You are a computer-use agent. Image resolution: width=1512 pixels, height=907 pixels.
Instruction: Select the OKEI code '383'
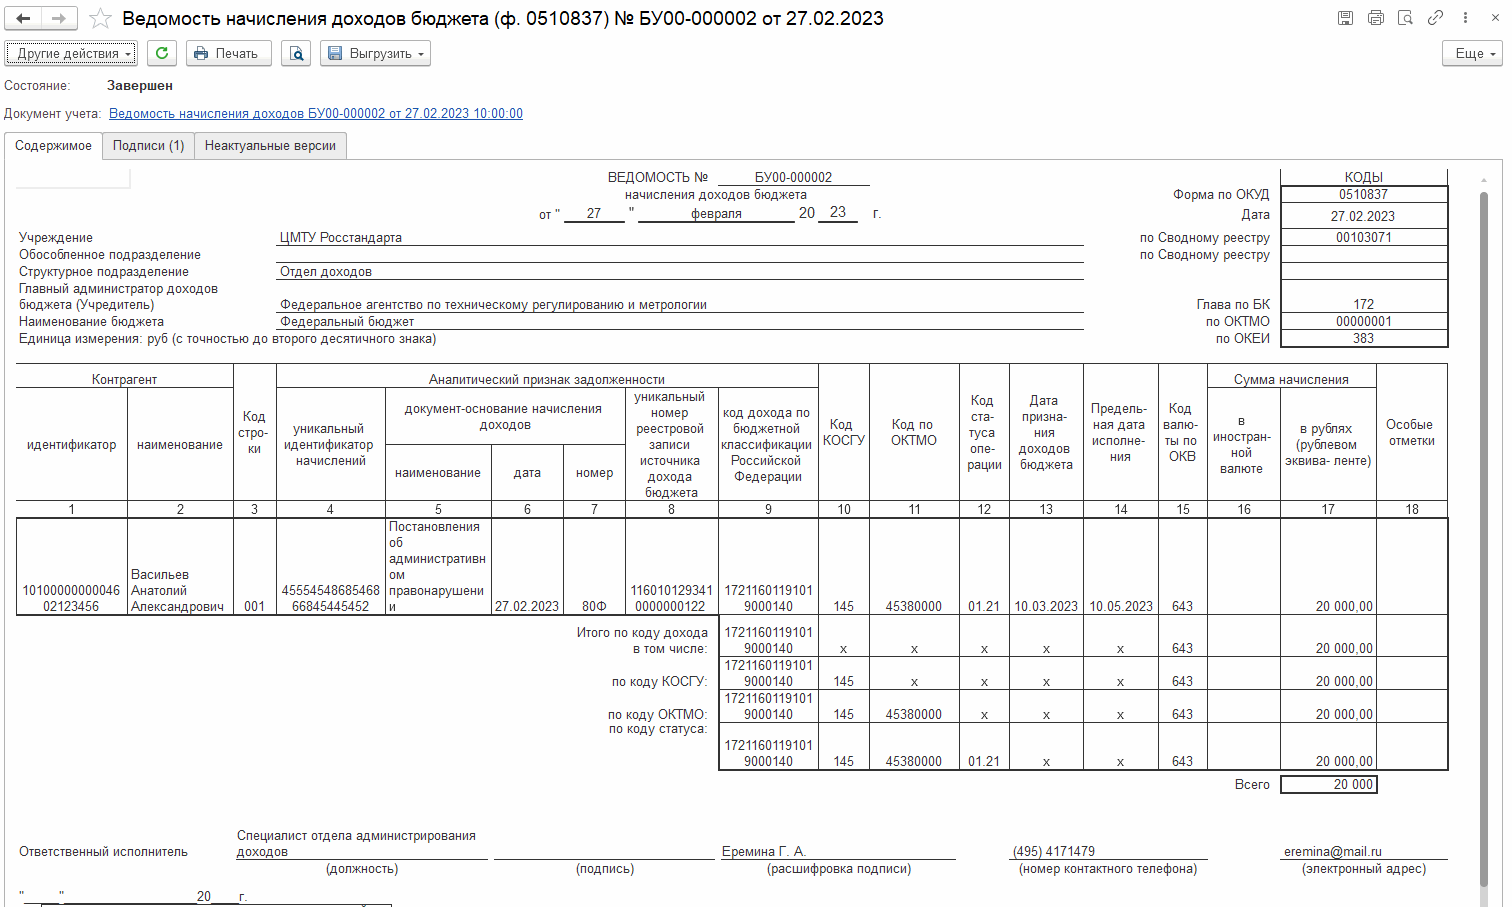1364,338
